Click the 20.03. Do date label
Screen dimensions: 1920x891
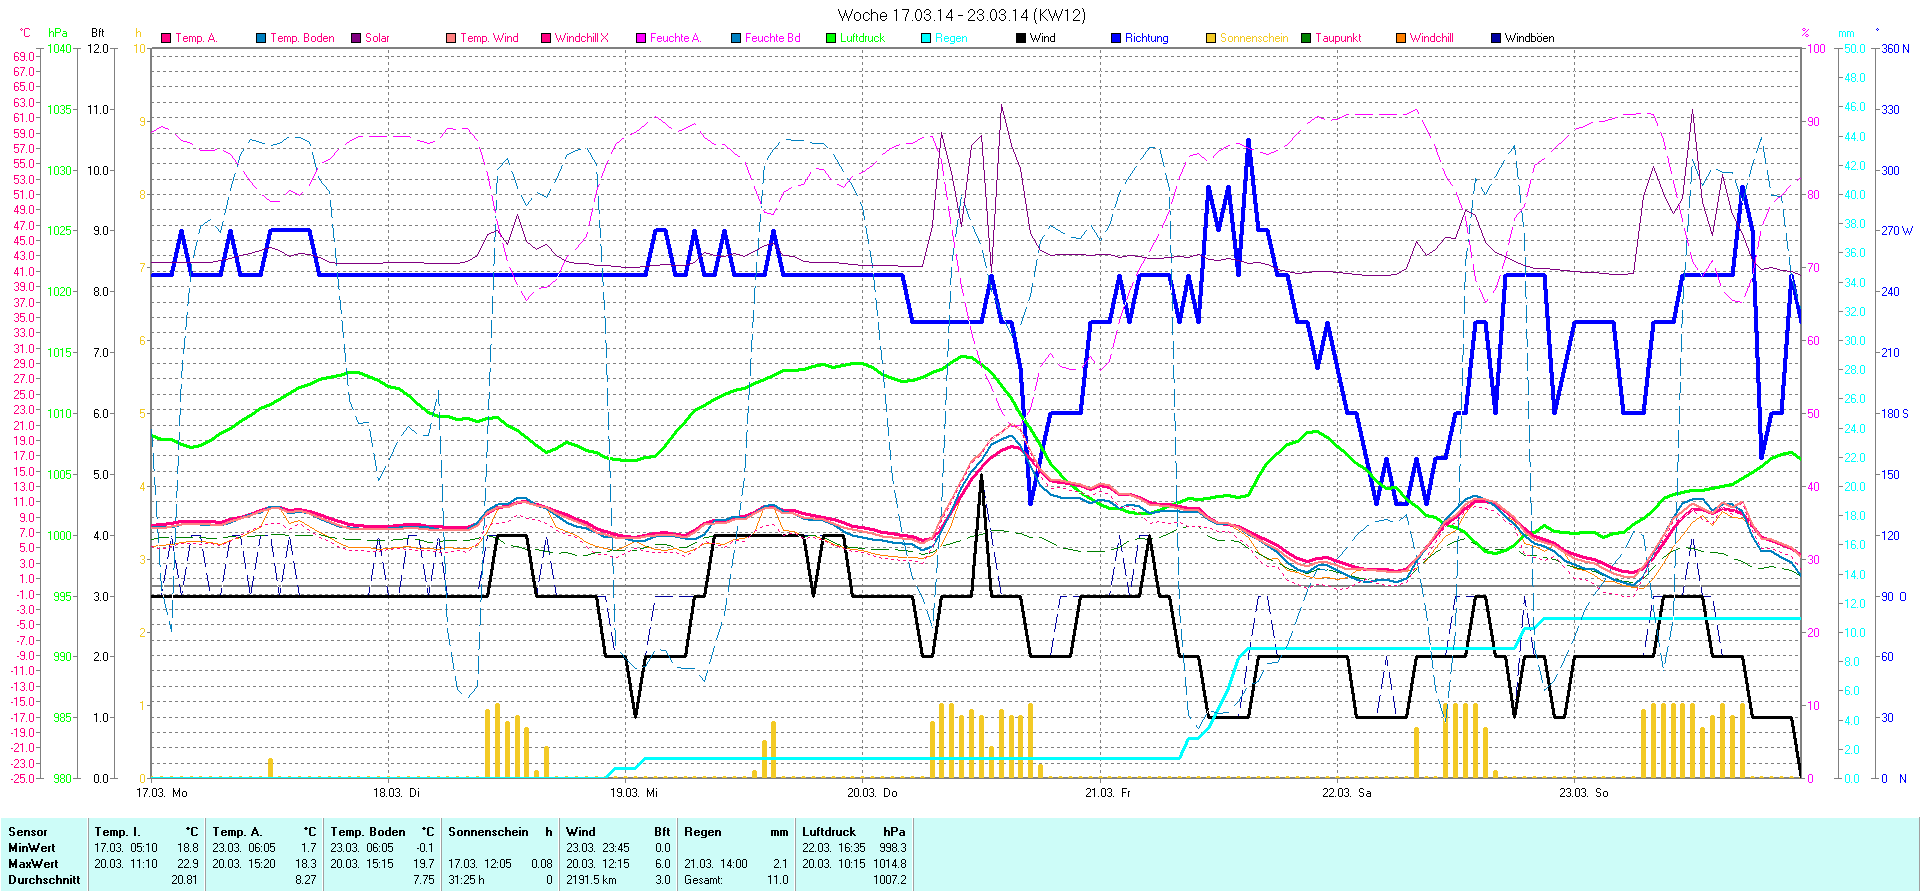click(872, 793)
